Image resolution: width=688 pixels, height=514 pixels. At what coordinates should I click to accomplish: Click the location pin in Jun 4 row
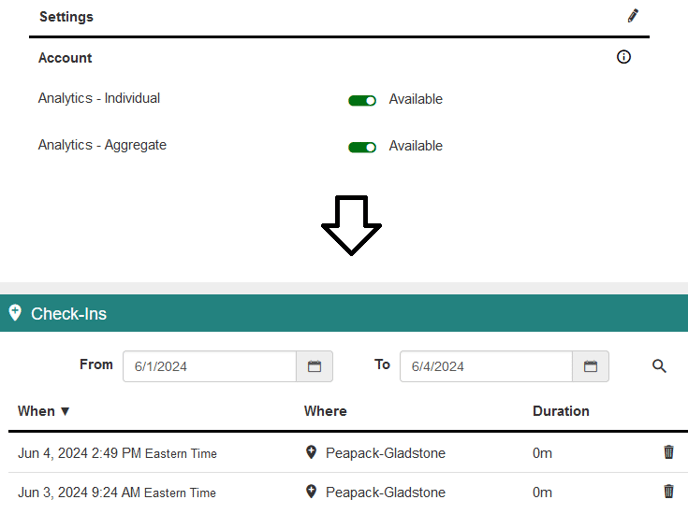point(311,453)
